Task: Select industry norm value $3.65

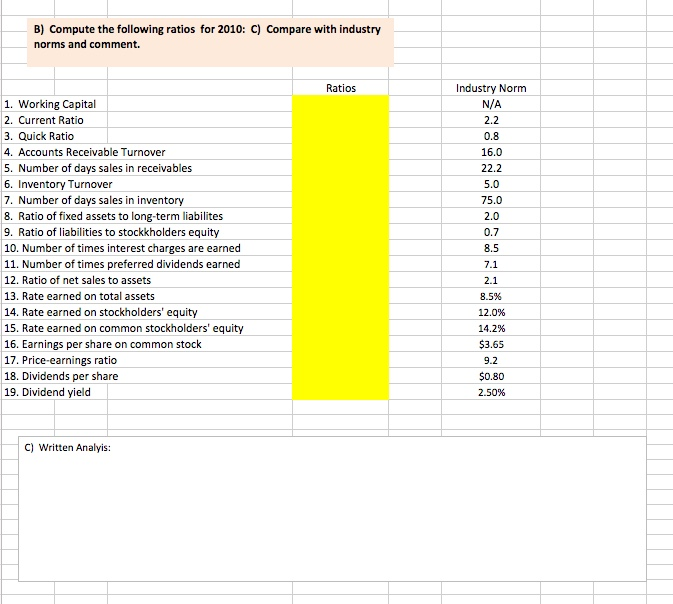Action: (x=491, y=344)
